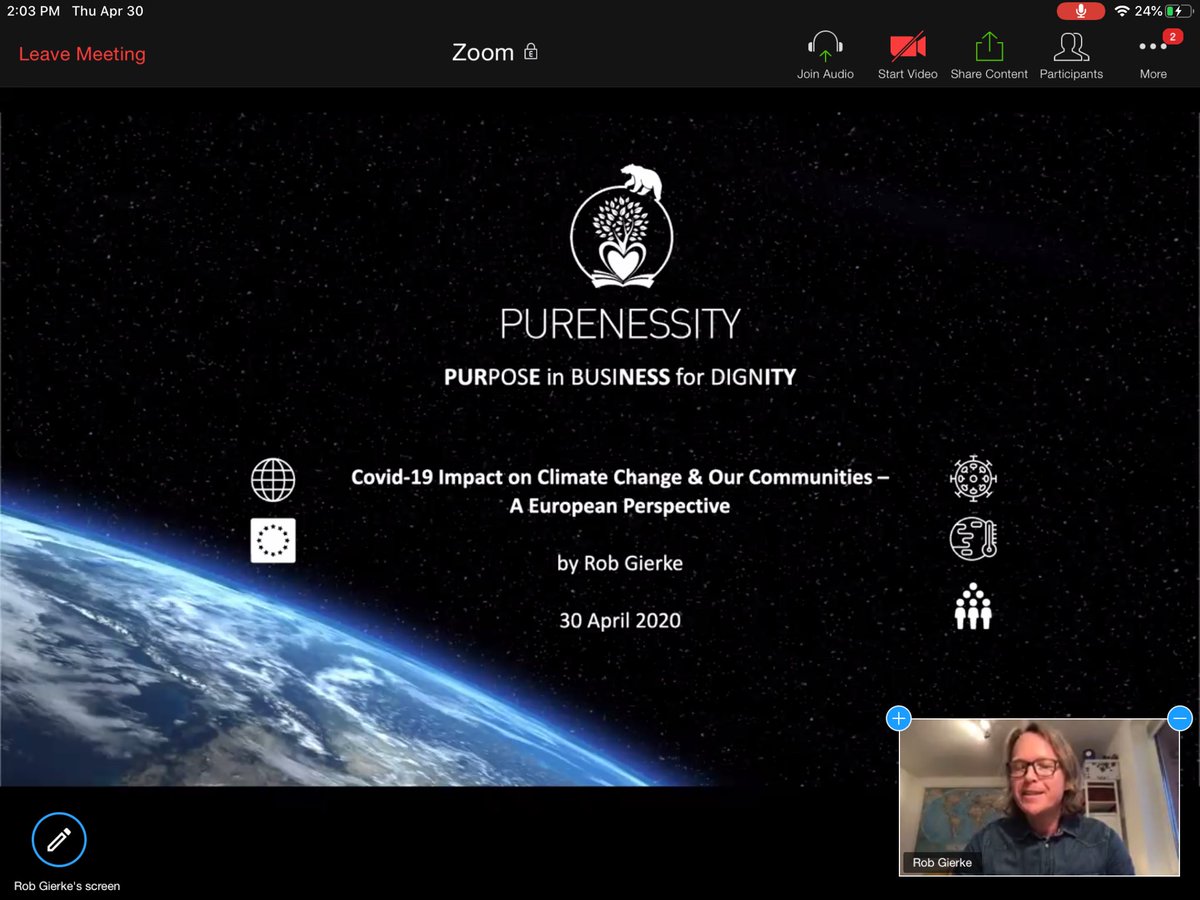Open the annotate pencil tool

tap(59, 839)
